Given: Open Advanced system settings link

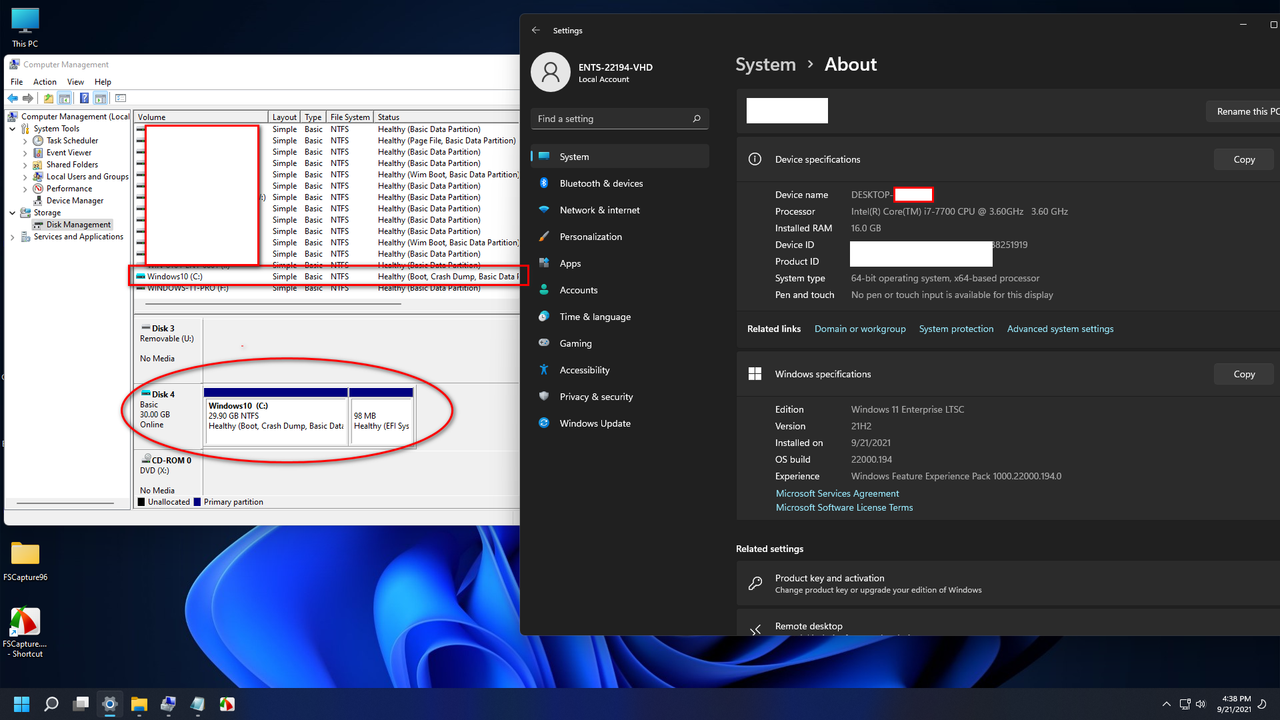Looking at the screenshot, I should (x=1060, y=329).
